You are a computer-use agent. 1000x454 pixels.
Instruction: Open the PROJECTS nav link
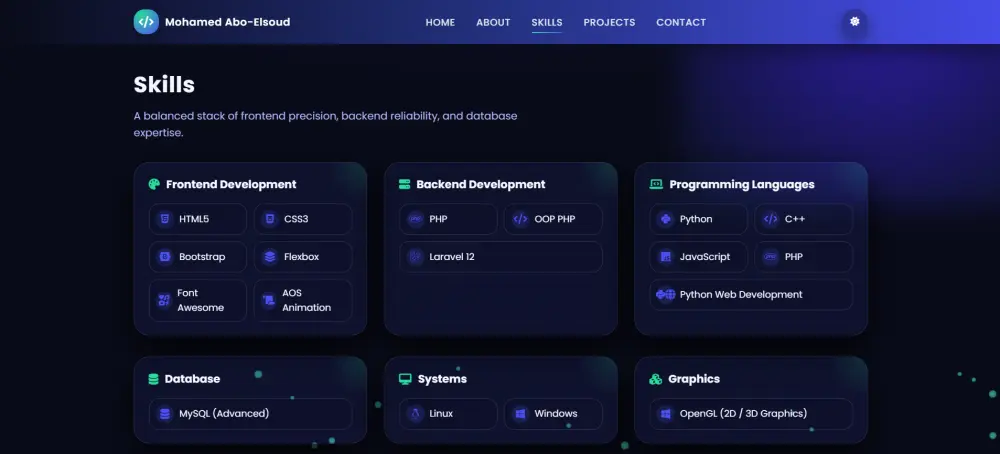click(609, 22)
